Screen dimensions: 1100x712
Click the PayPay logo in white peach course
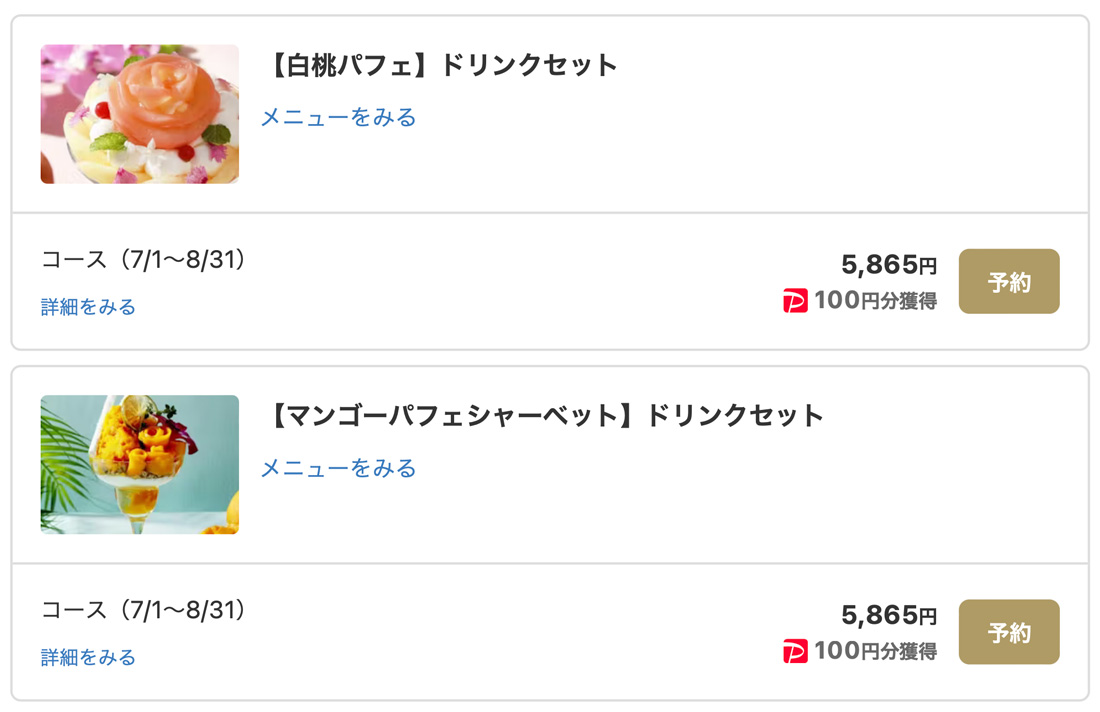click(795, 301)
